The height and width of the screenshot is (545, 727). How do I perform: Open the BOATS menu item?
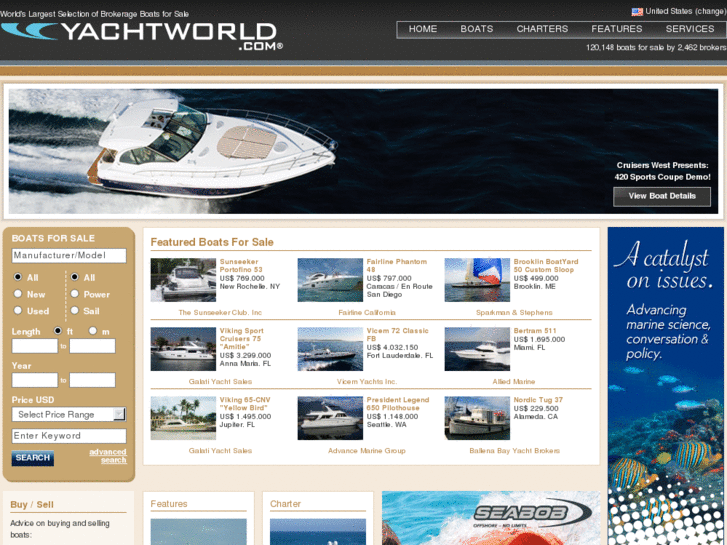[477, 29]
